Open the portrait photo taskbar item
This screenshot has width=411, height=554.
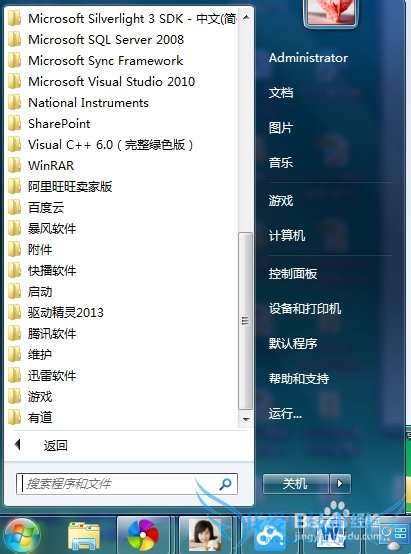[205, 535]
